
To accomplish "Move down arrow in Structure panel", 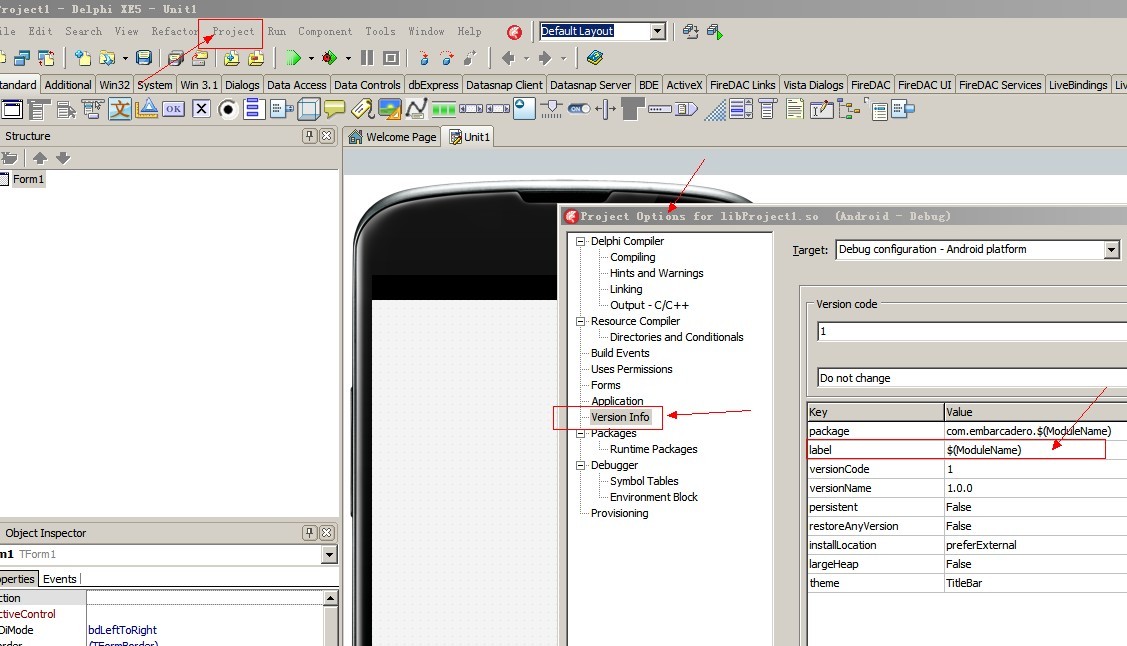I will (x=63, y=157).
